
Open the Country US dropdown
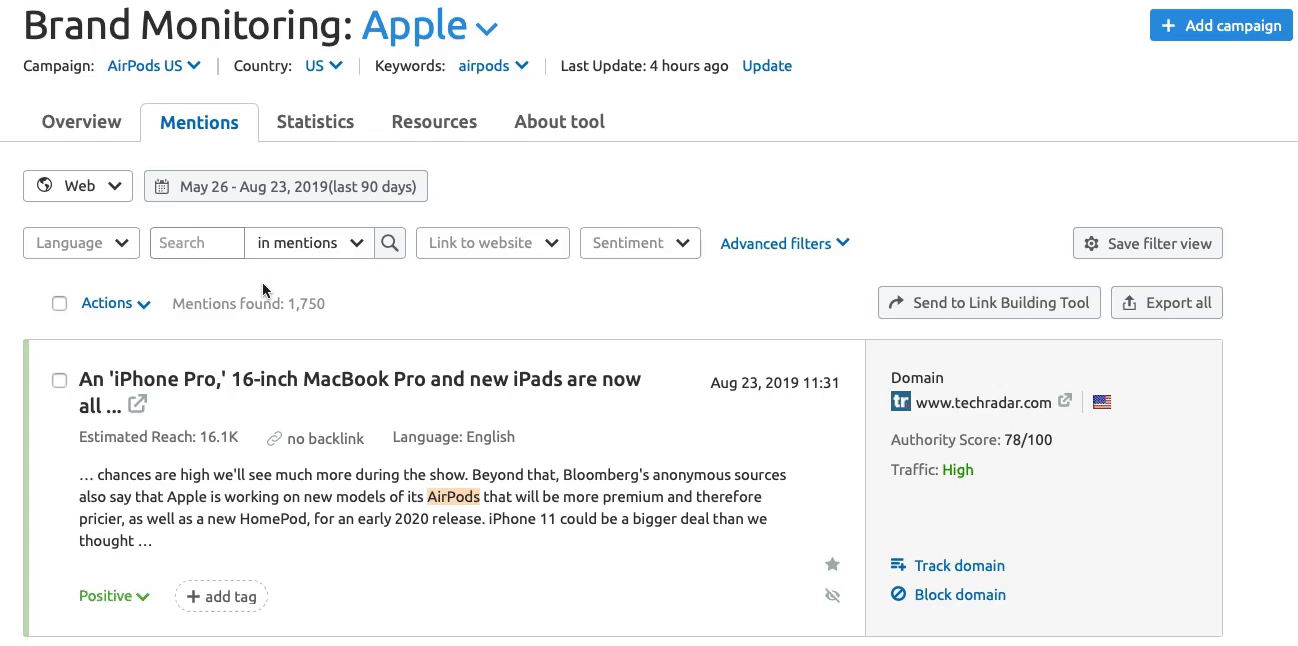pyautogui.click(x=324, y=66)
